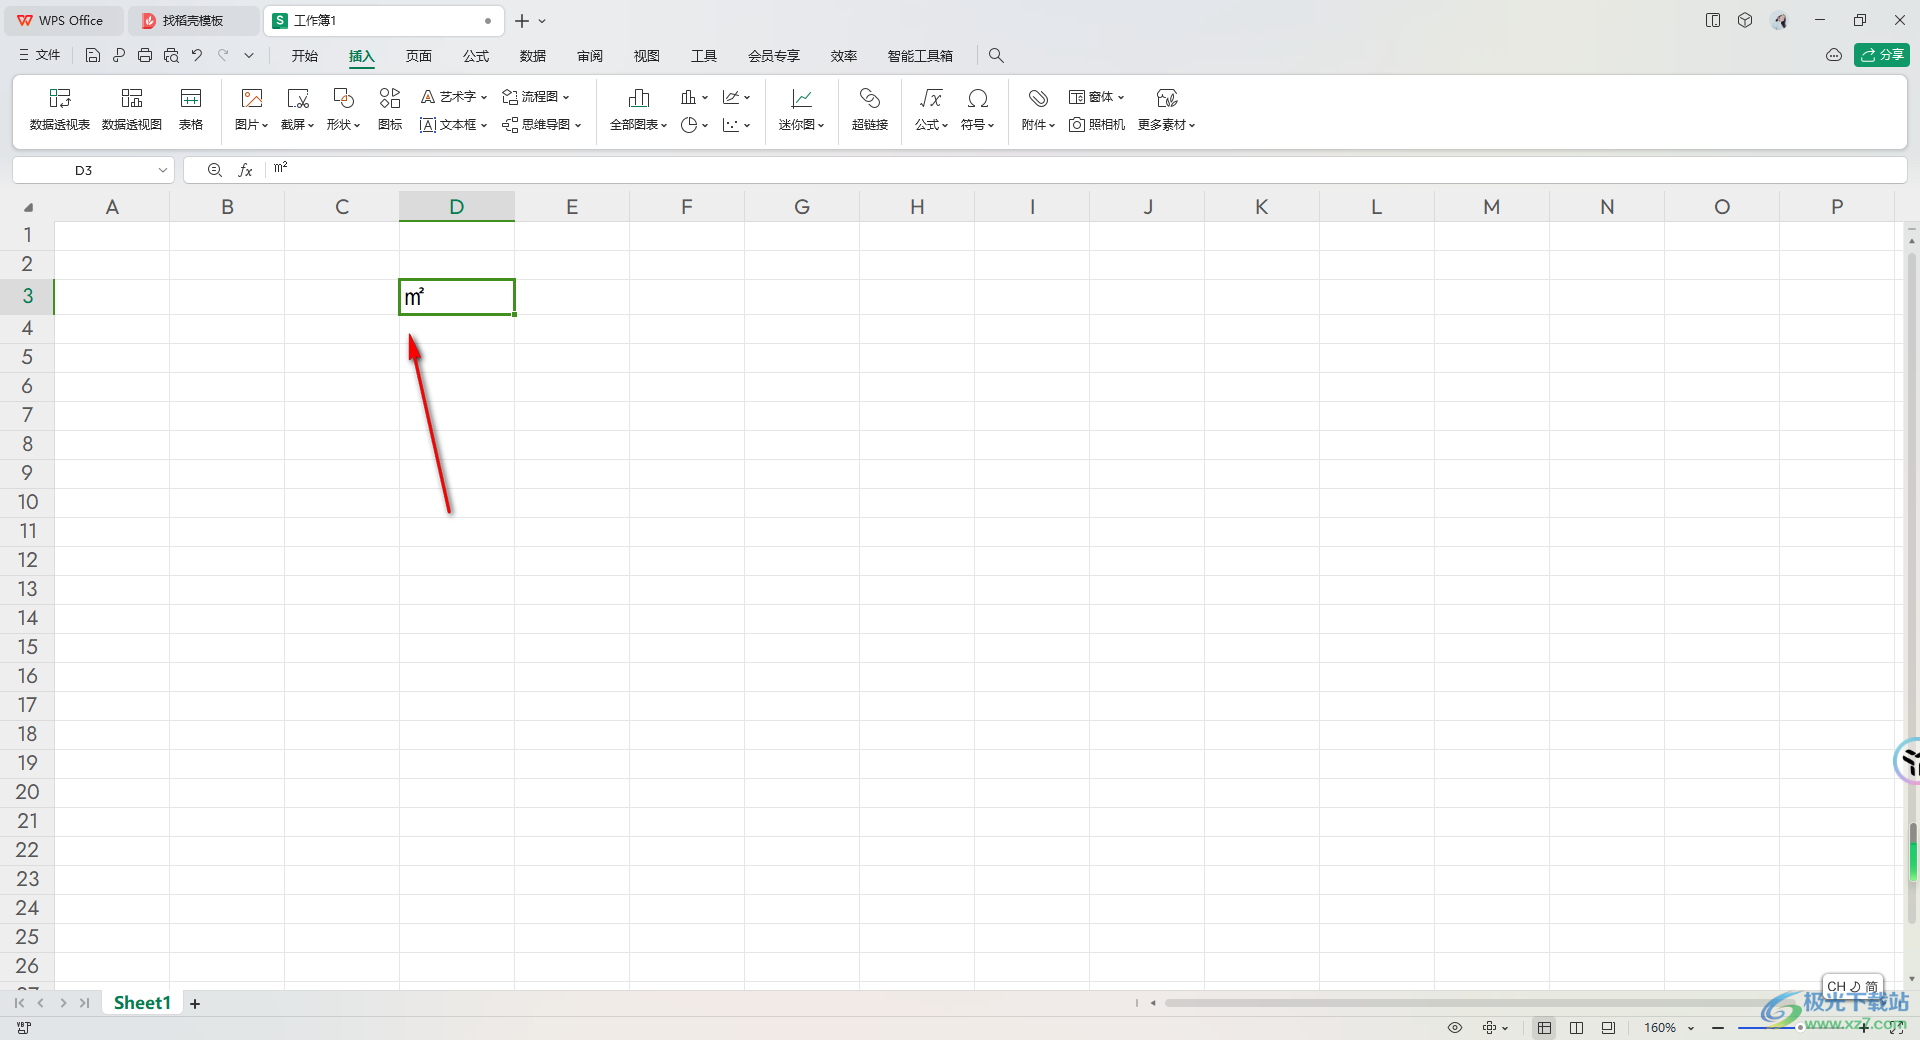This screenshot has height=1040, width=1920.
Task: Open the shapes gallery (形状)
Action: point(343,109)
